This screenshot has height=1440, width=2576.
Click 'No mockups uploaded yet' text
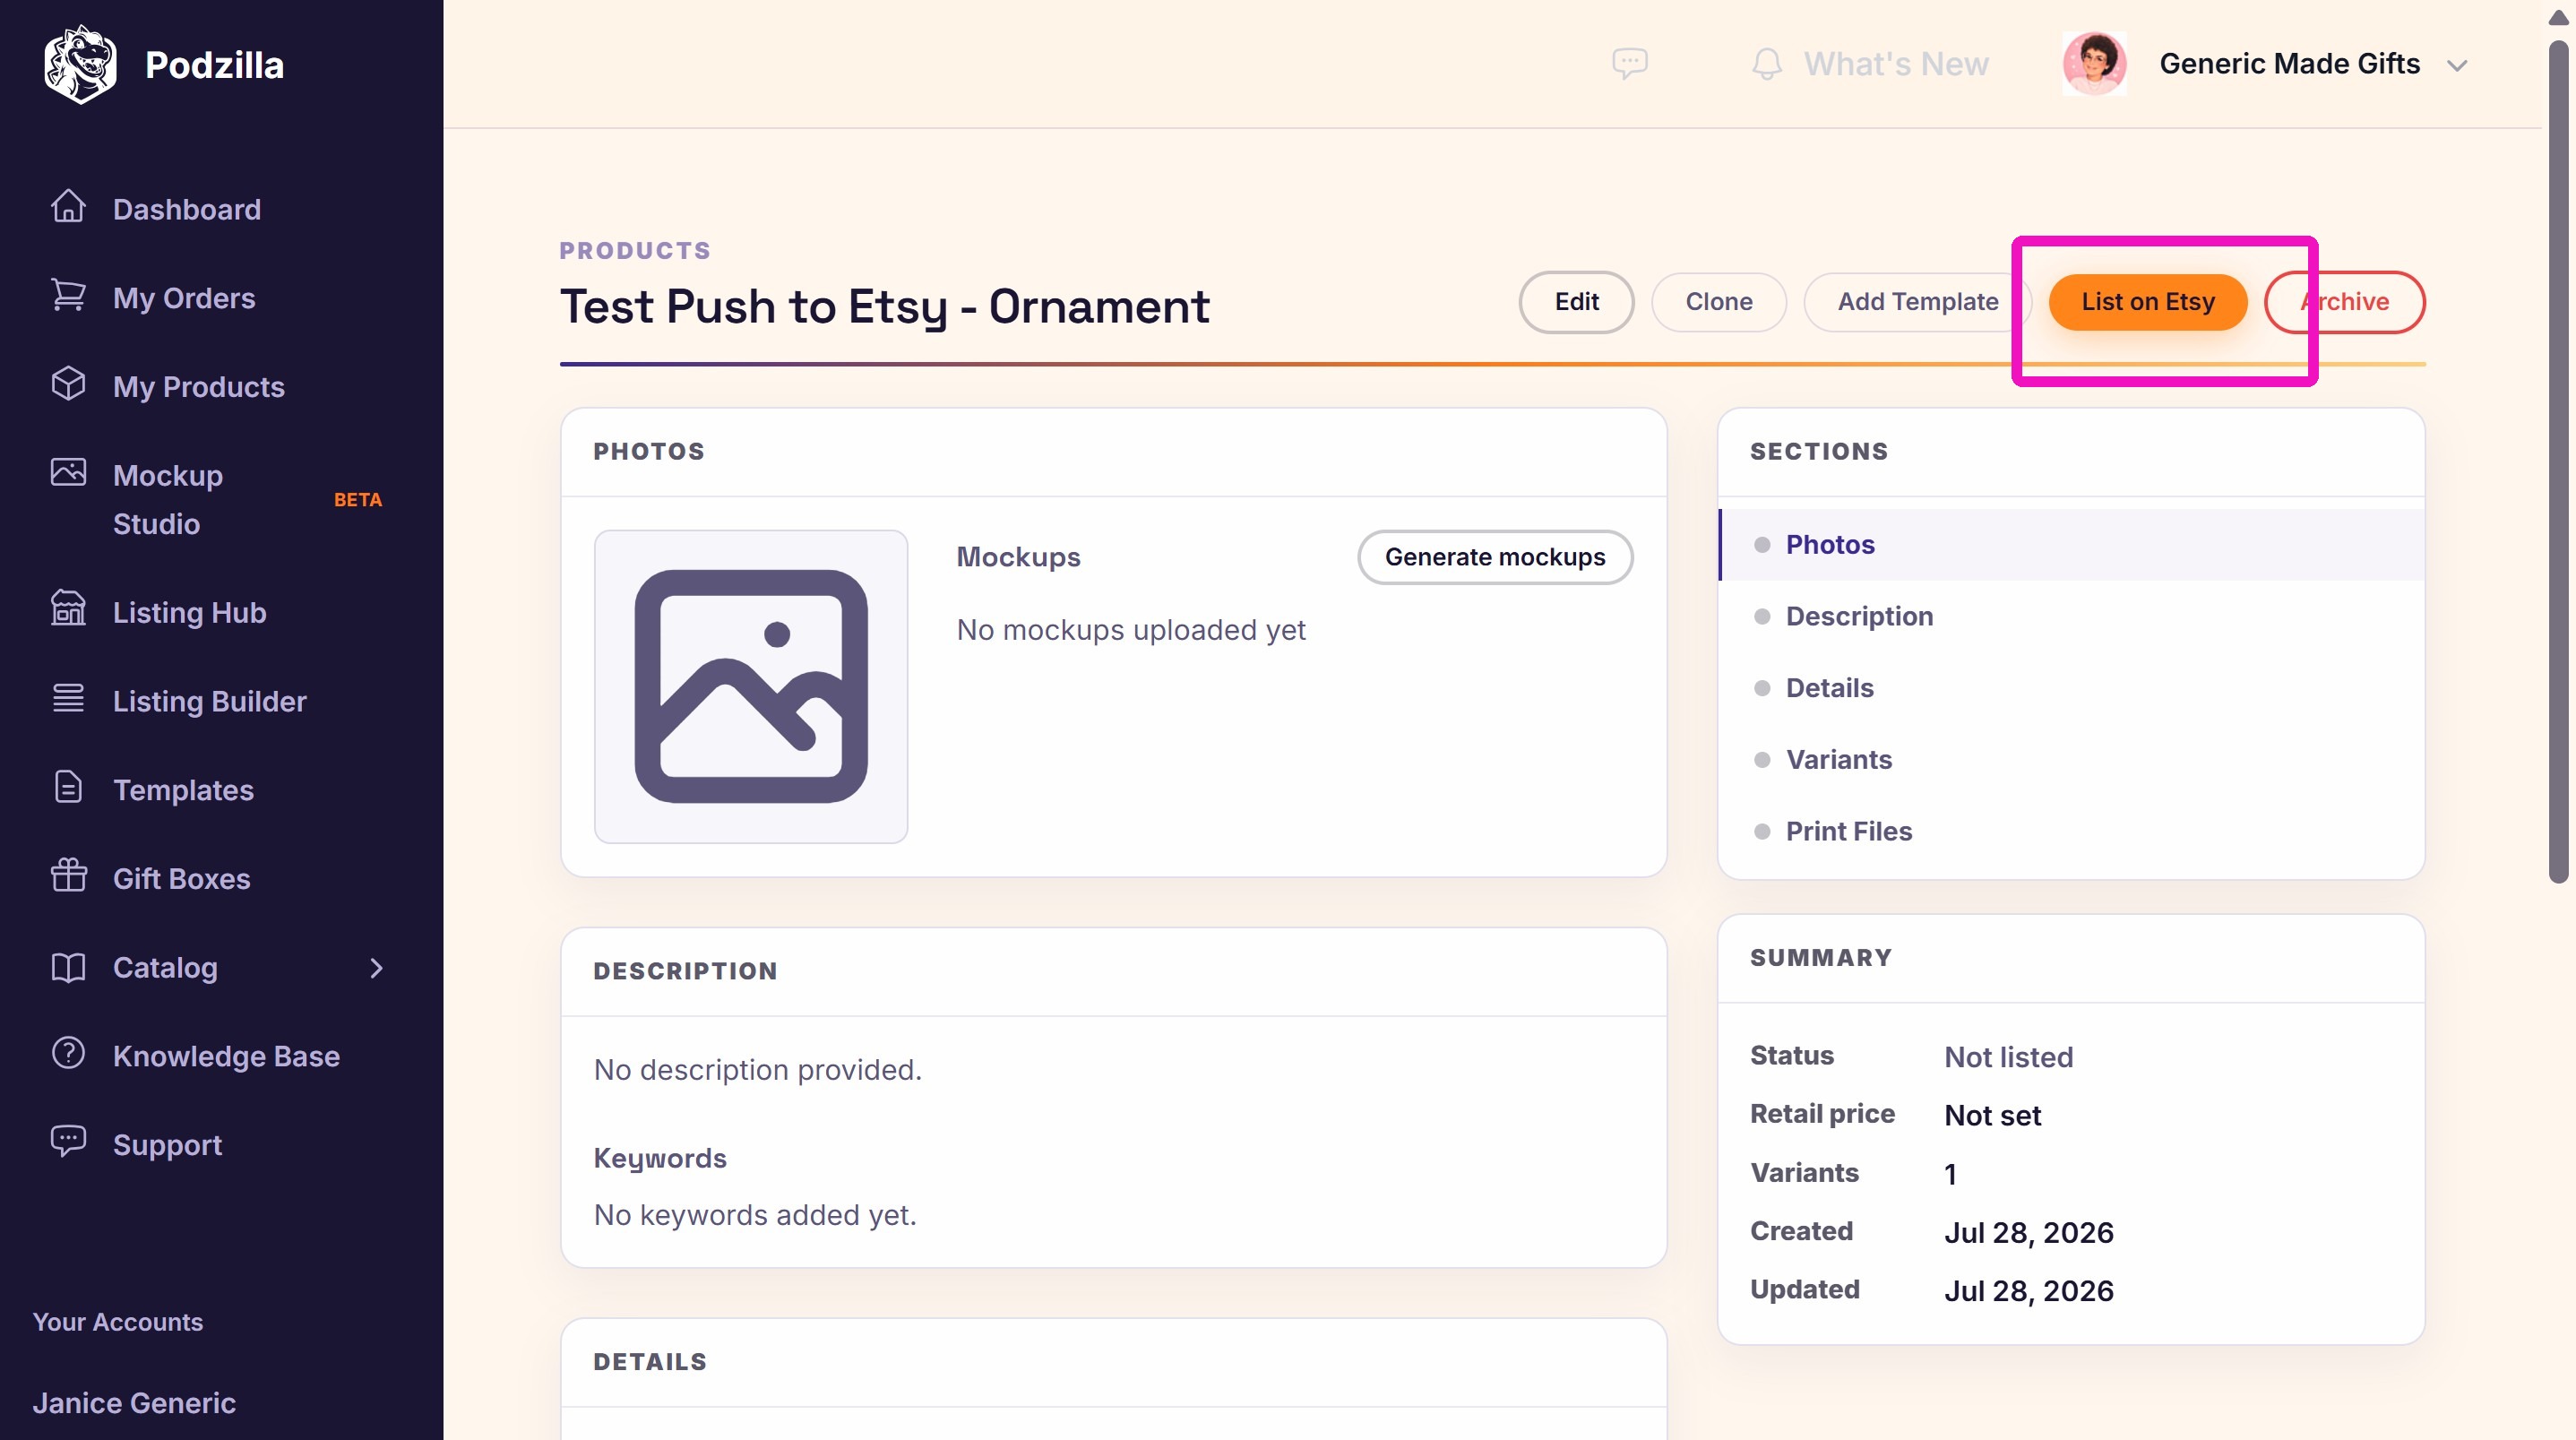coord(1131,630)
